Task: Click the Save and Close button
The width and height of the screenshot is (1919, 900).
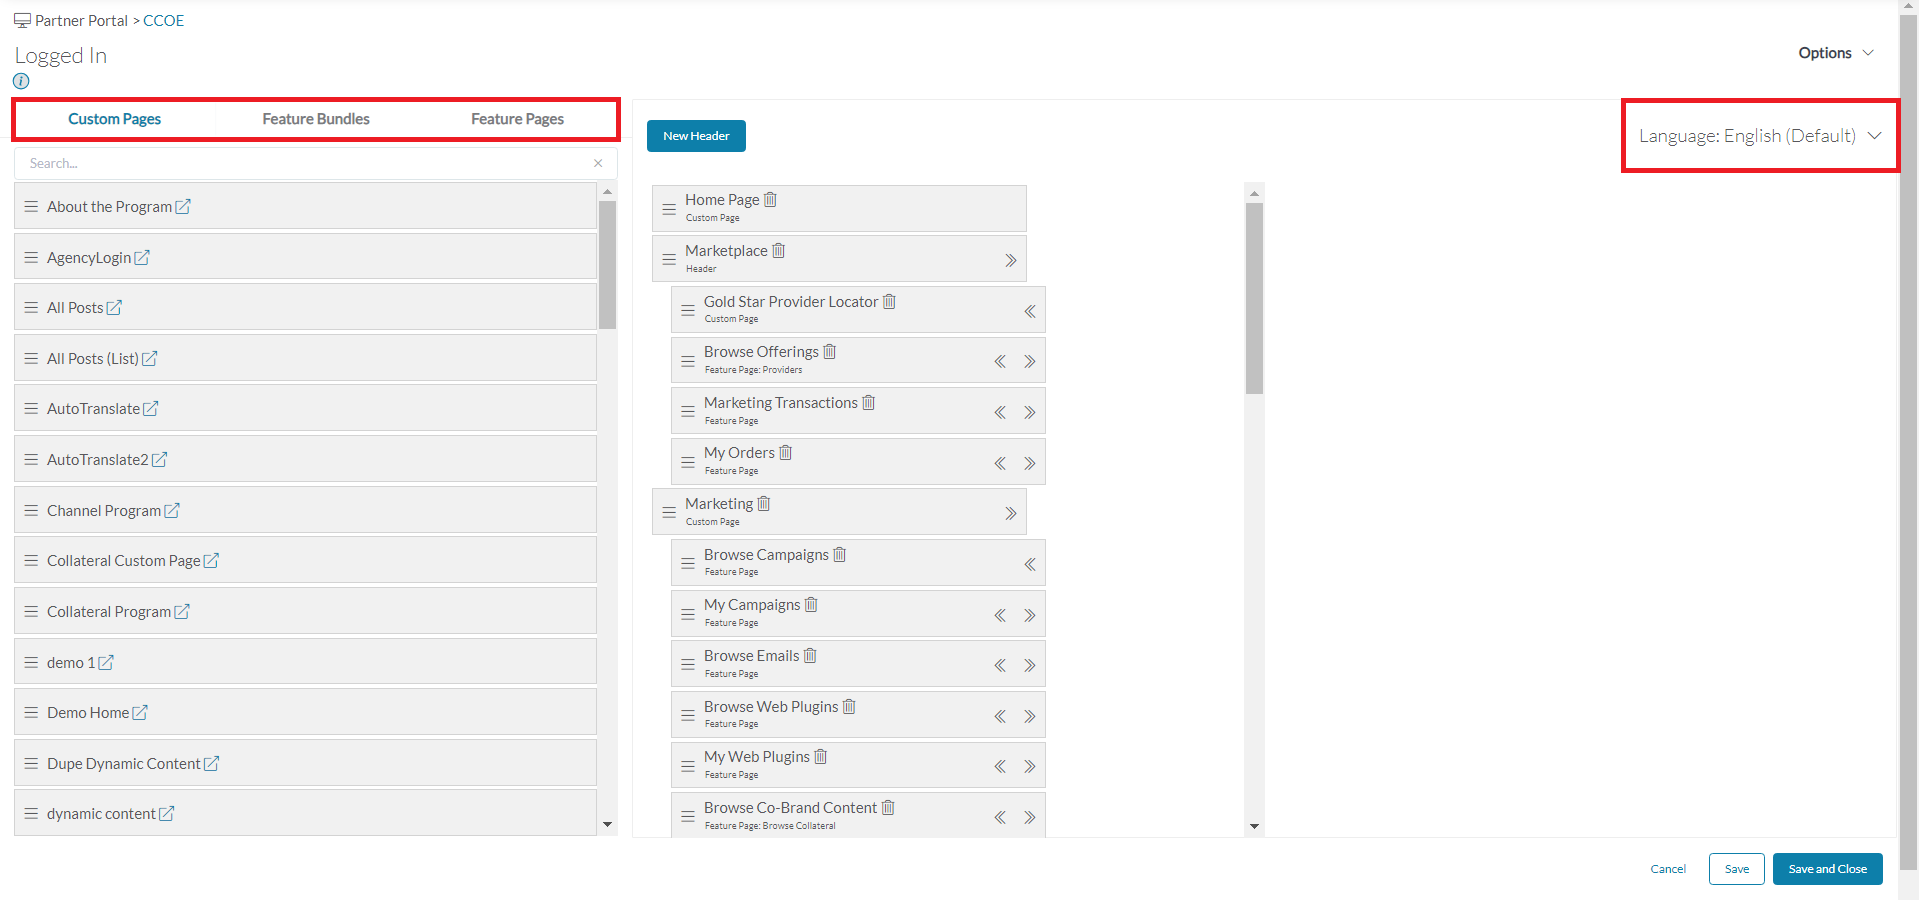Action: pos(1827,869)
